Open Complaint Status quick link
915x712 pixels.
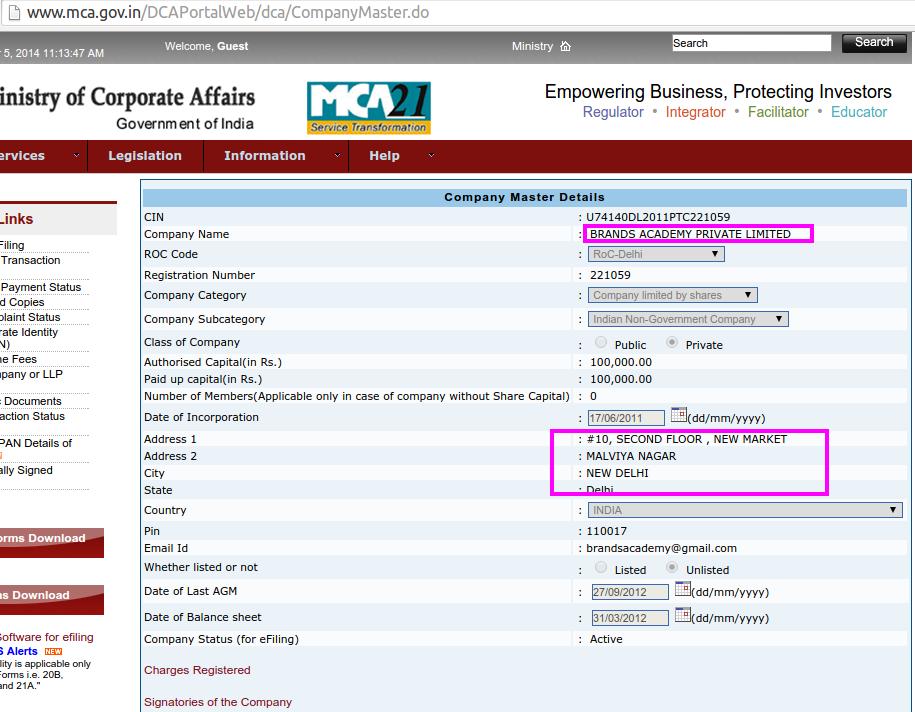[x=30, y=317]
